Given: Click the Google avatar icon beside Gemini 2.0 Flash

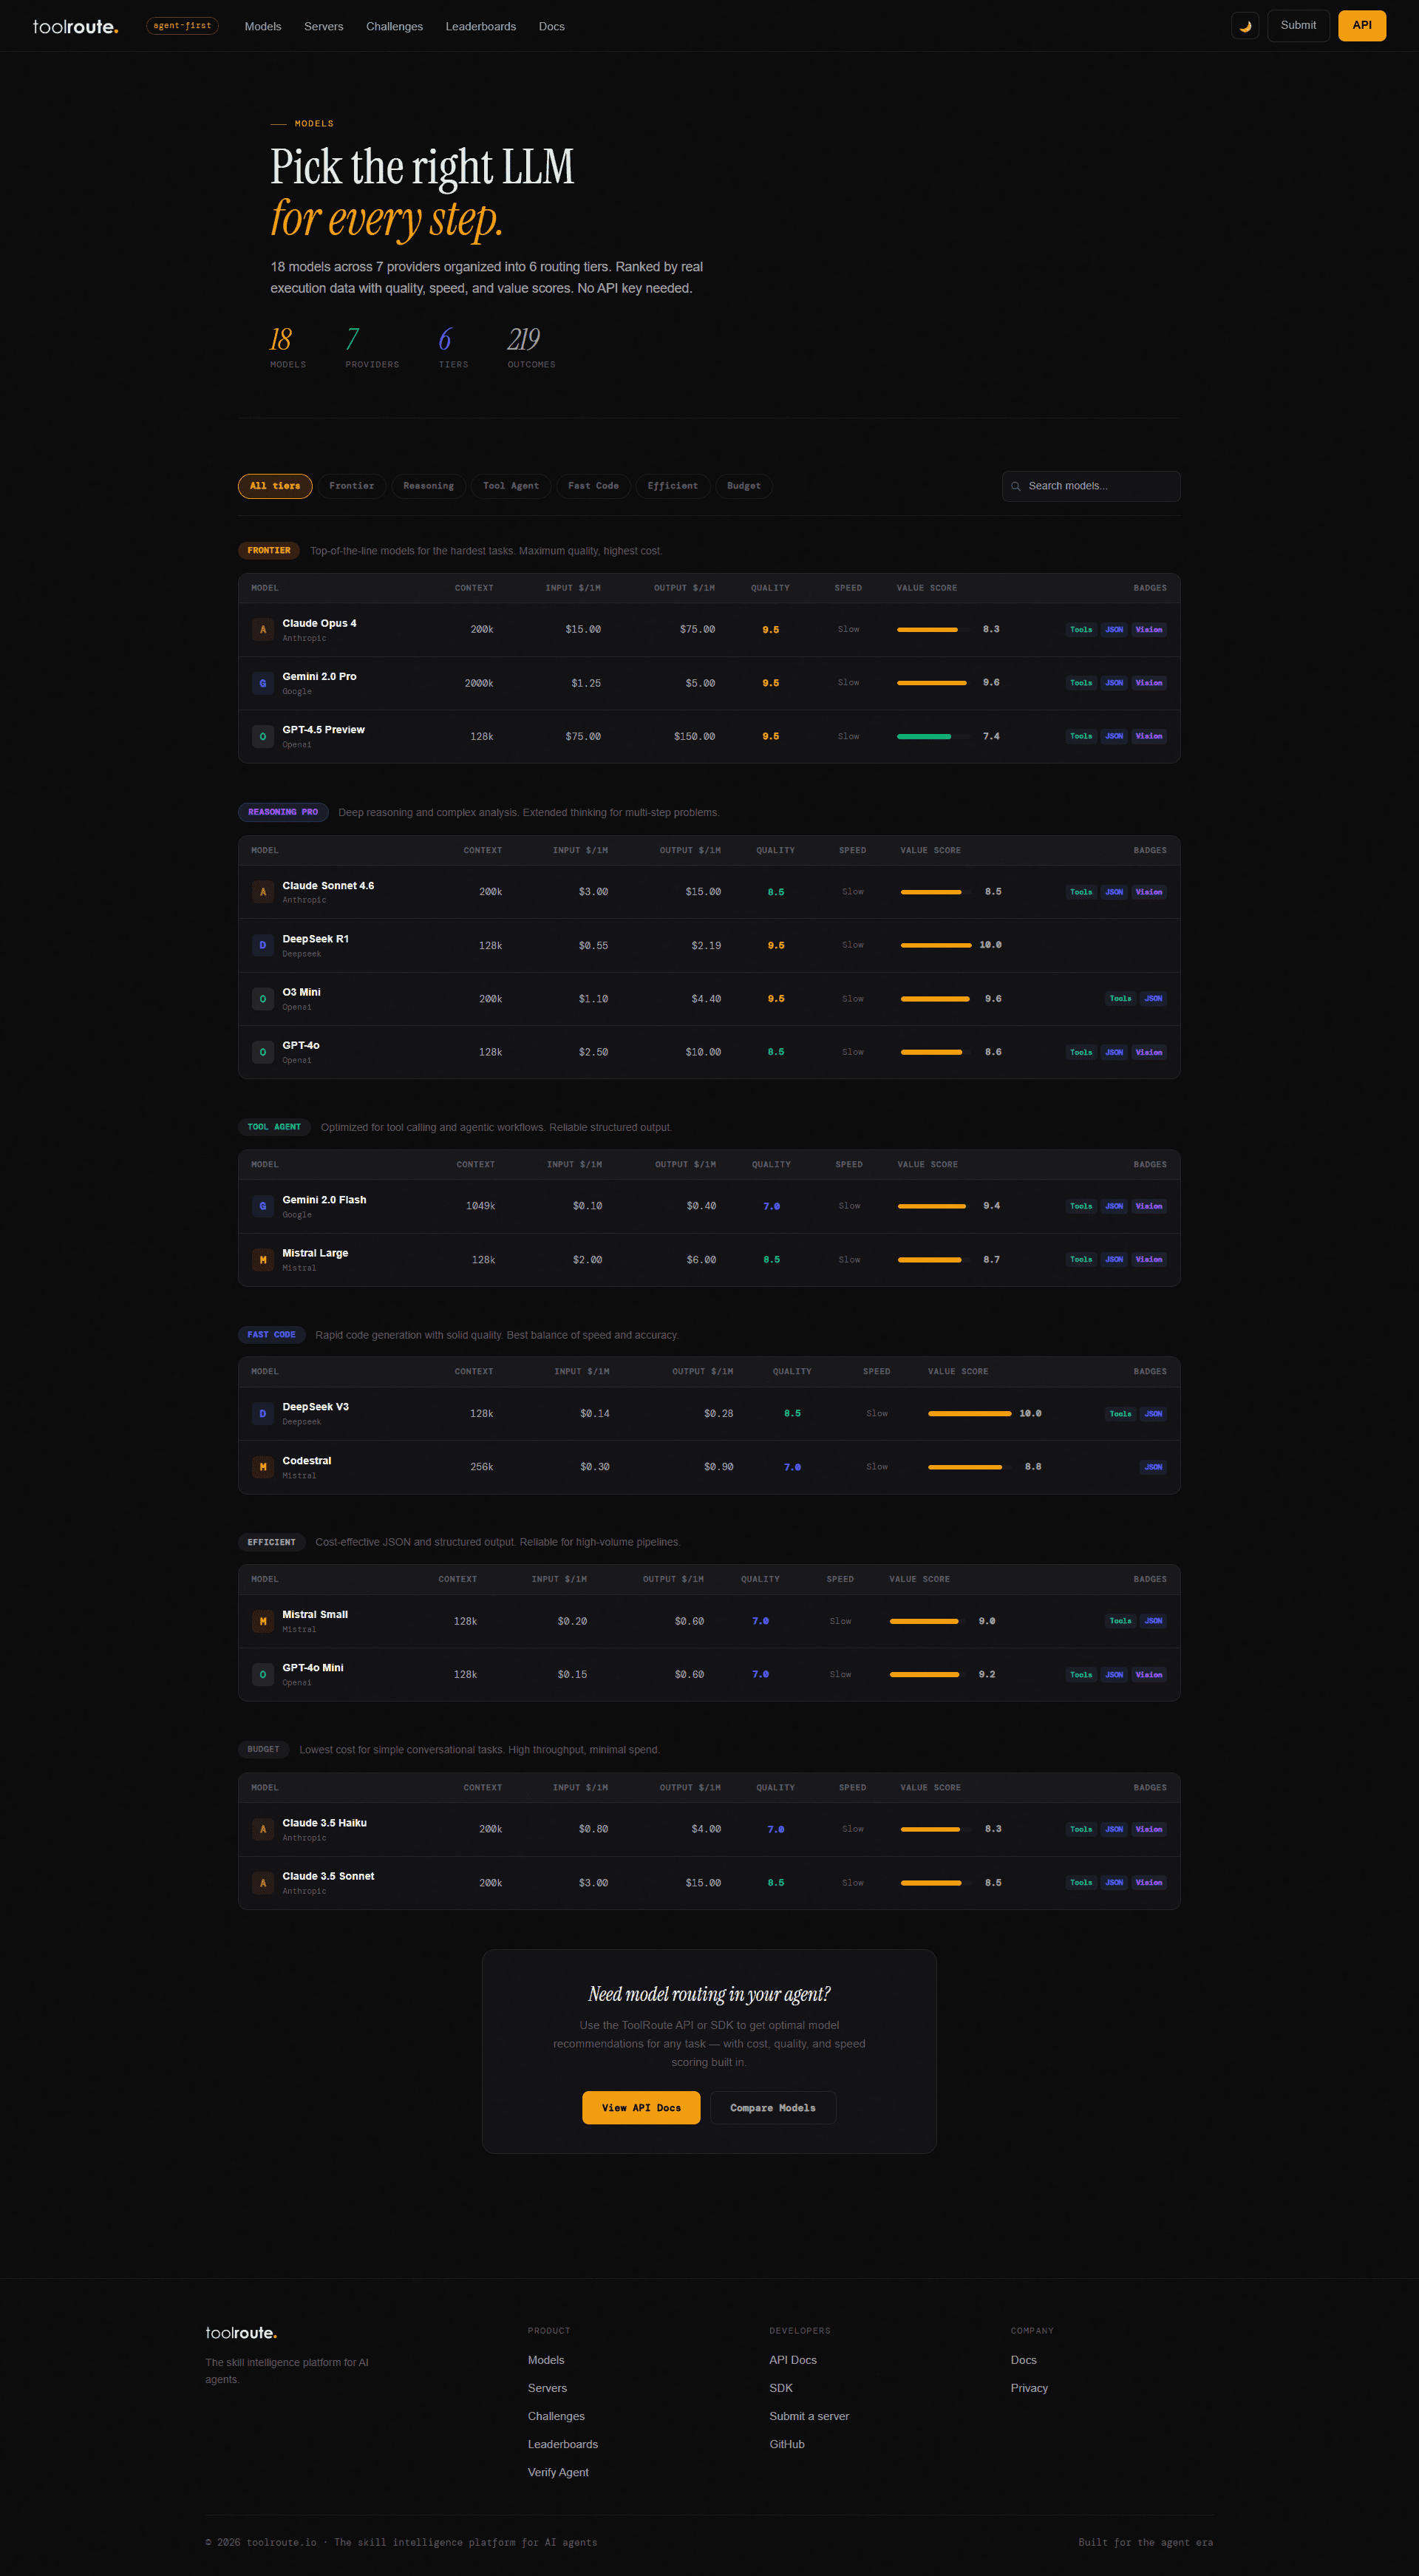Looking at the screenshot, I should tap(263, 1206).
